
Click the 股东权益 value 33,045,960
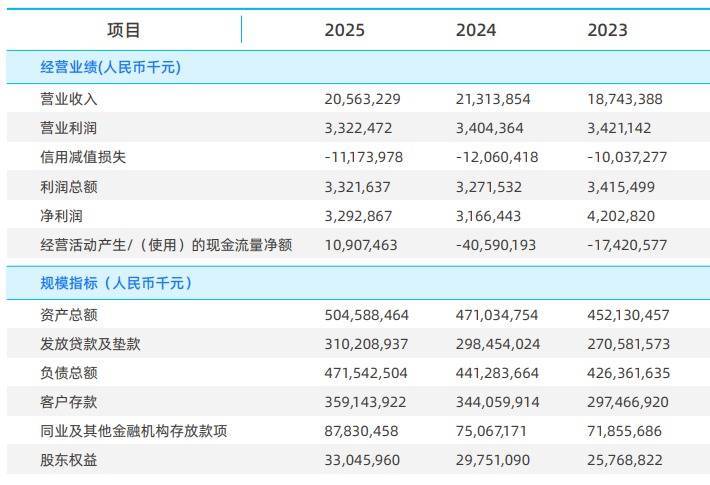coord(363,460)
